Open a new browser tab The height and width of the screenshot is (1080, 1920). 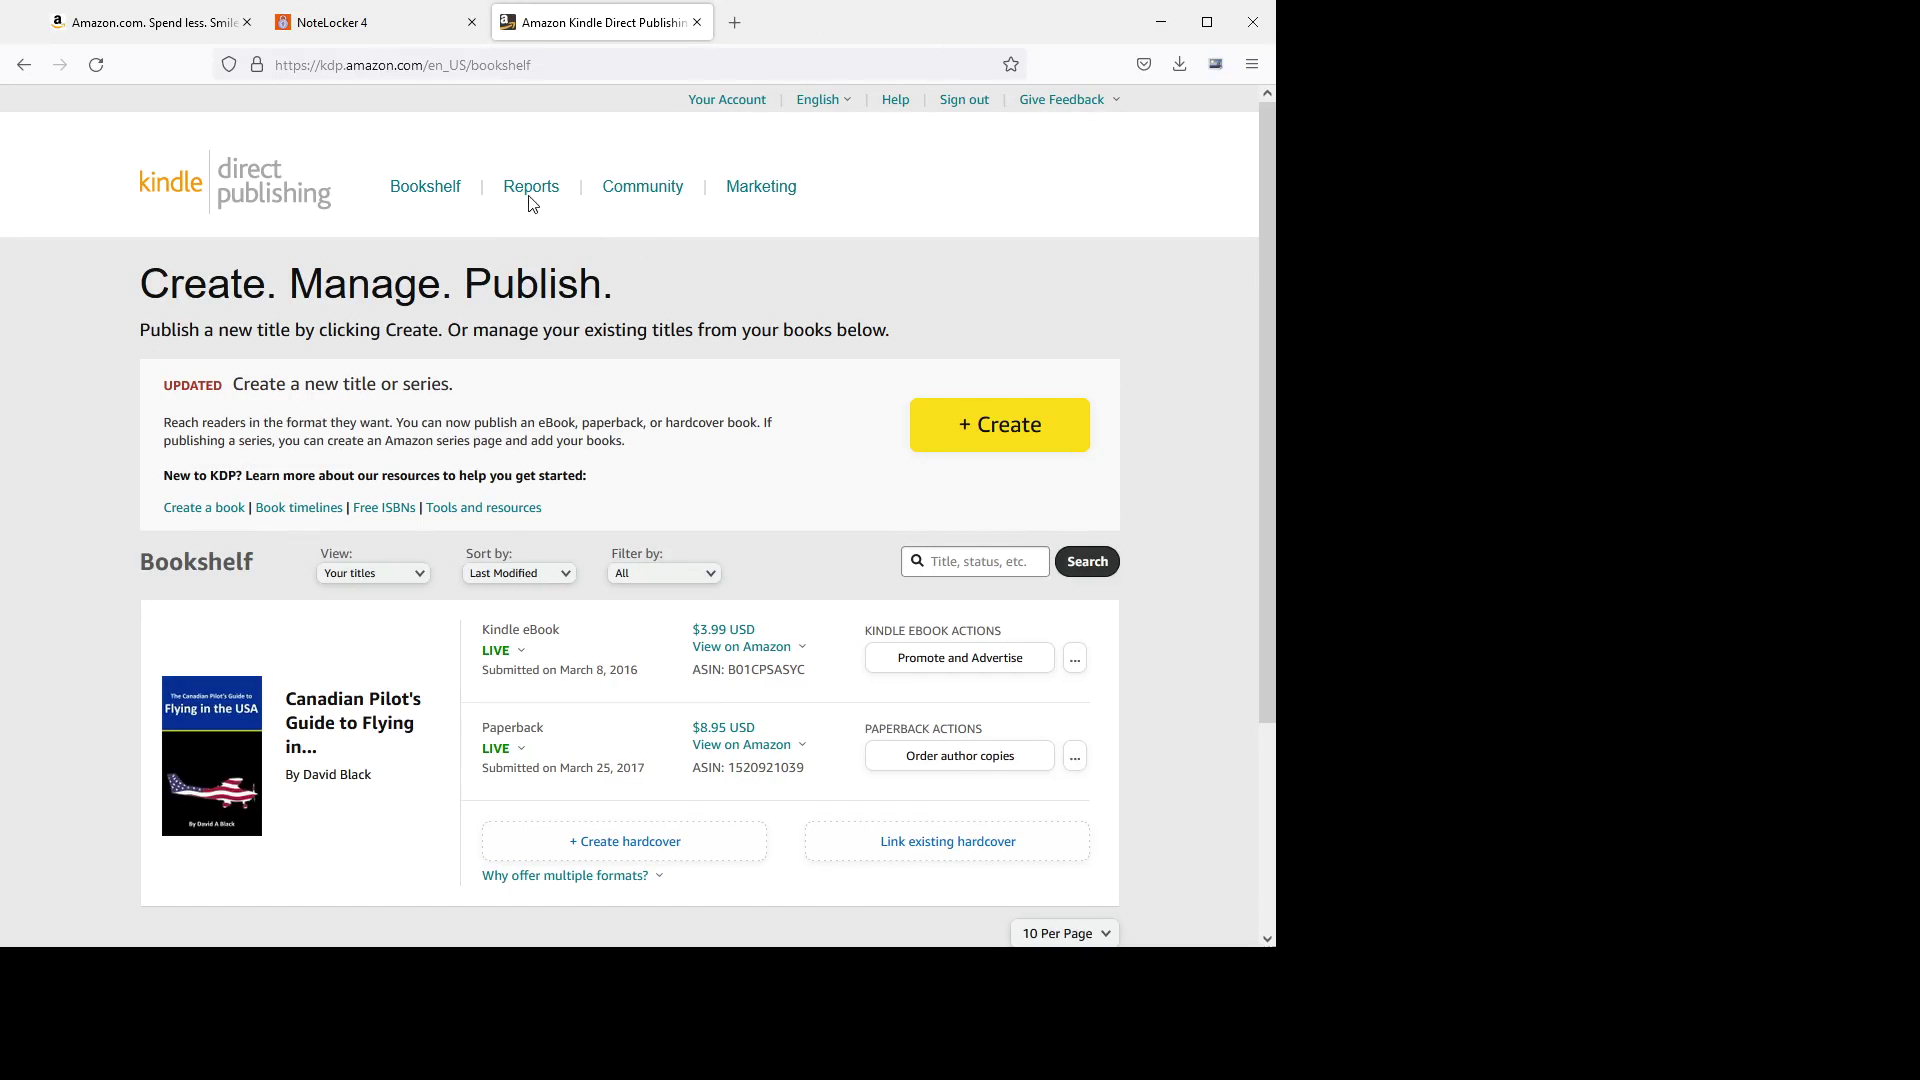coord(735,22)
